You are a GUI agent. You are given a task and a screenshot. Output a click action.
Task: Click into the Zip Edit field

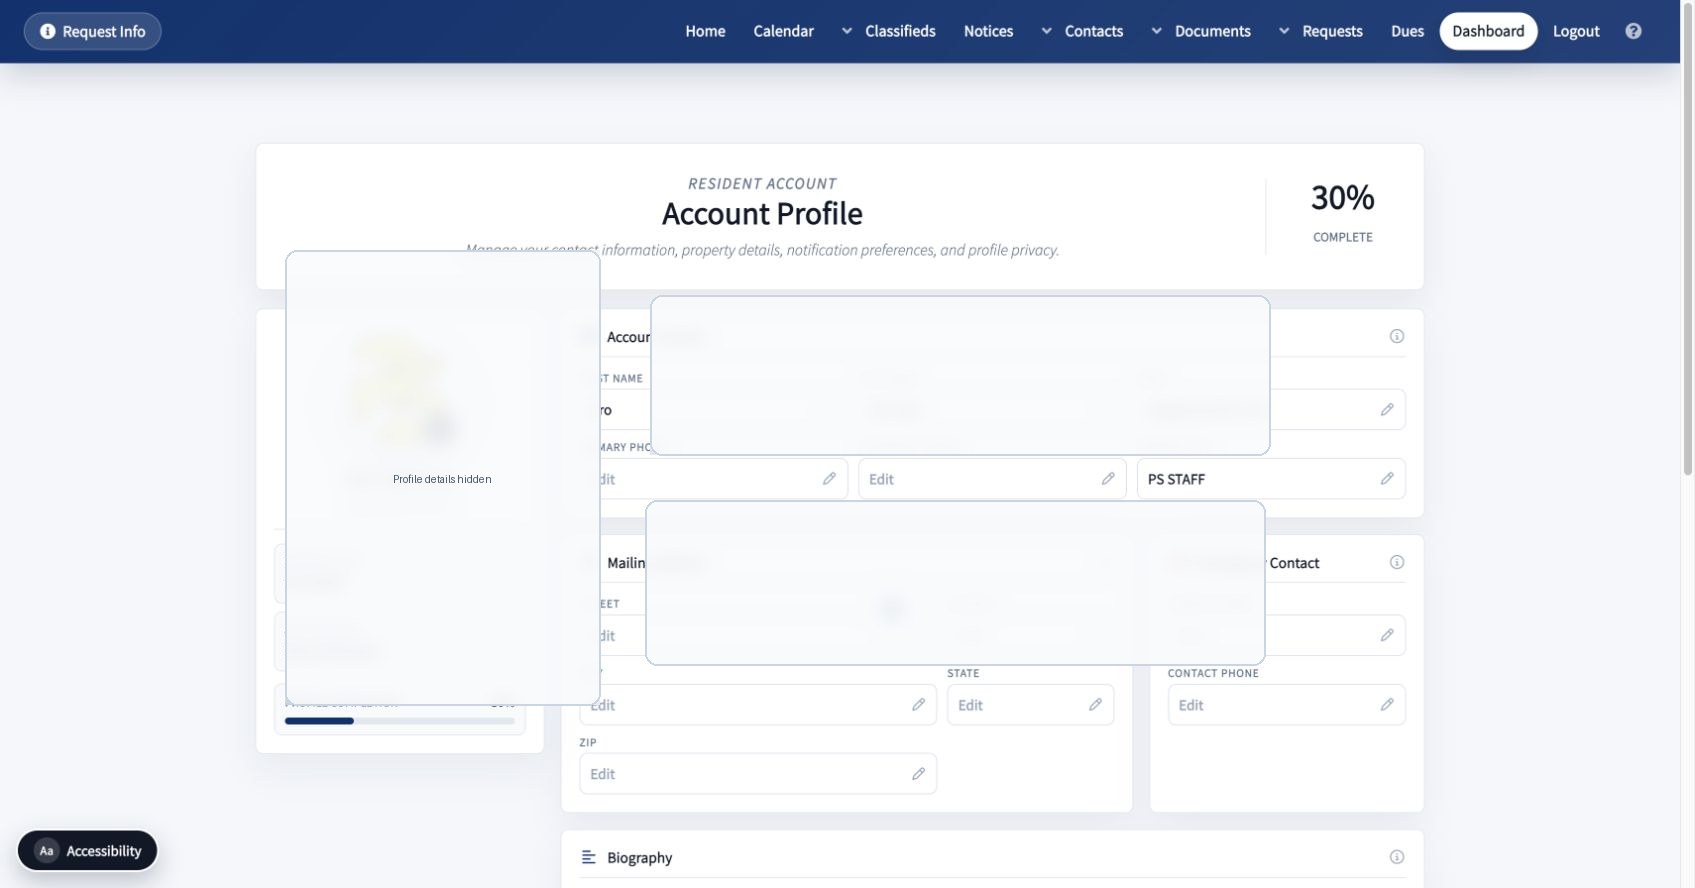[x=758, y=774]
